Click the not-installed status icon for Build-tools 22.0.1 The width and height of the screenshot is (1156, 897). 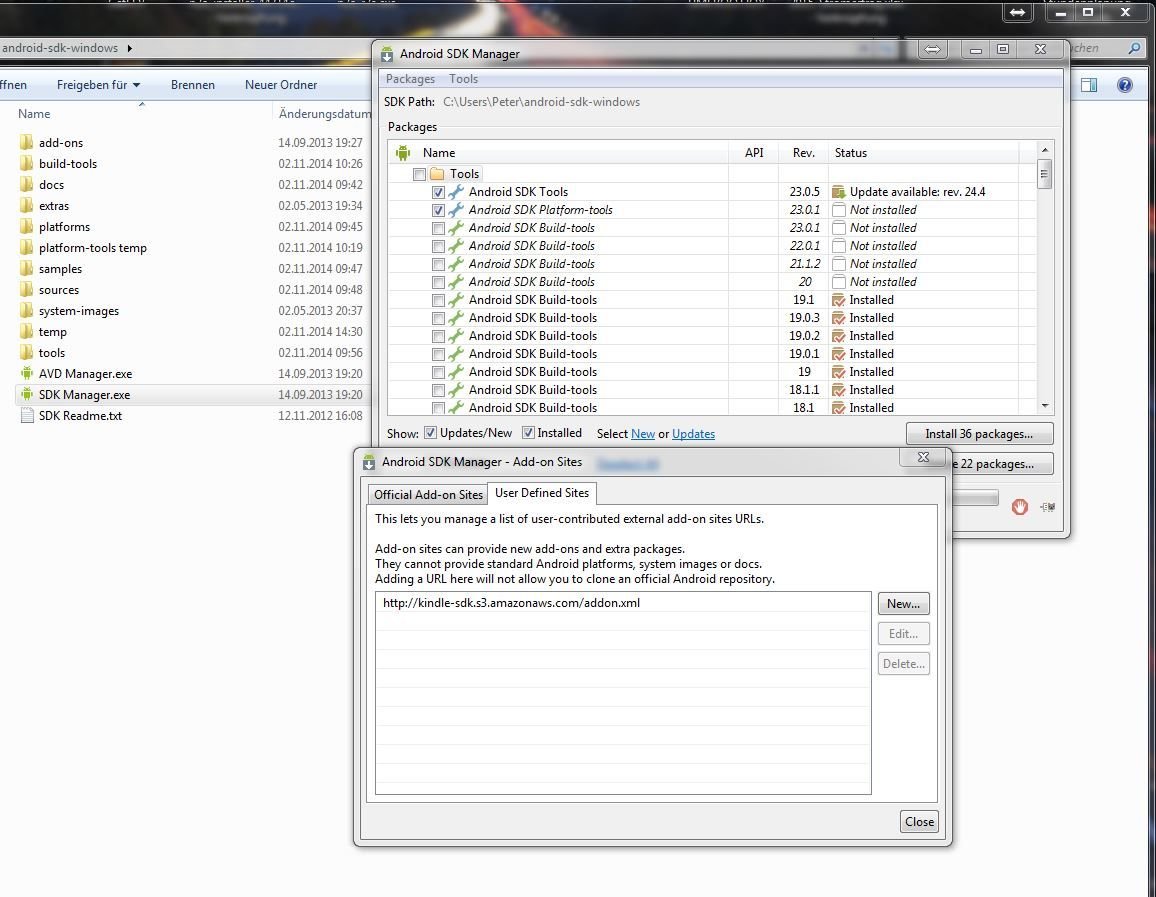838,246
